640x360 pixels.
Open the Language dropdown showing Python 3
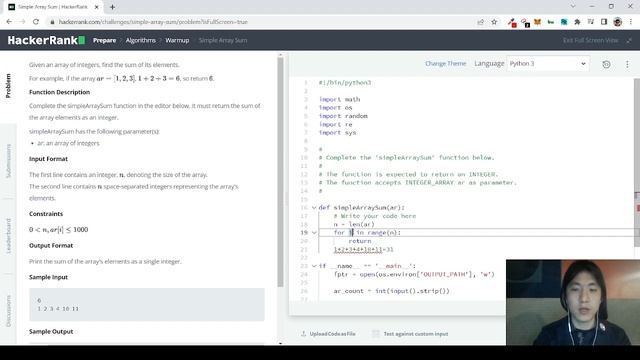(547, 64)
